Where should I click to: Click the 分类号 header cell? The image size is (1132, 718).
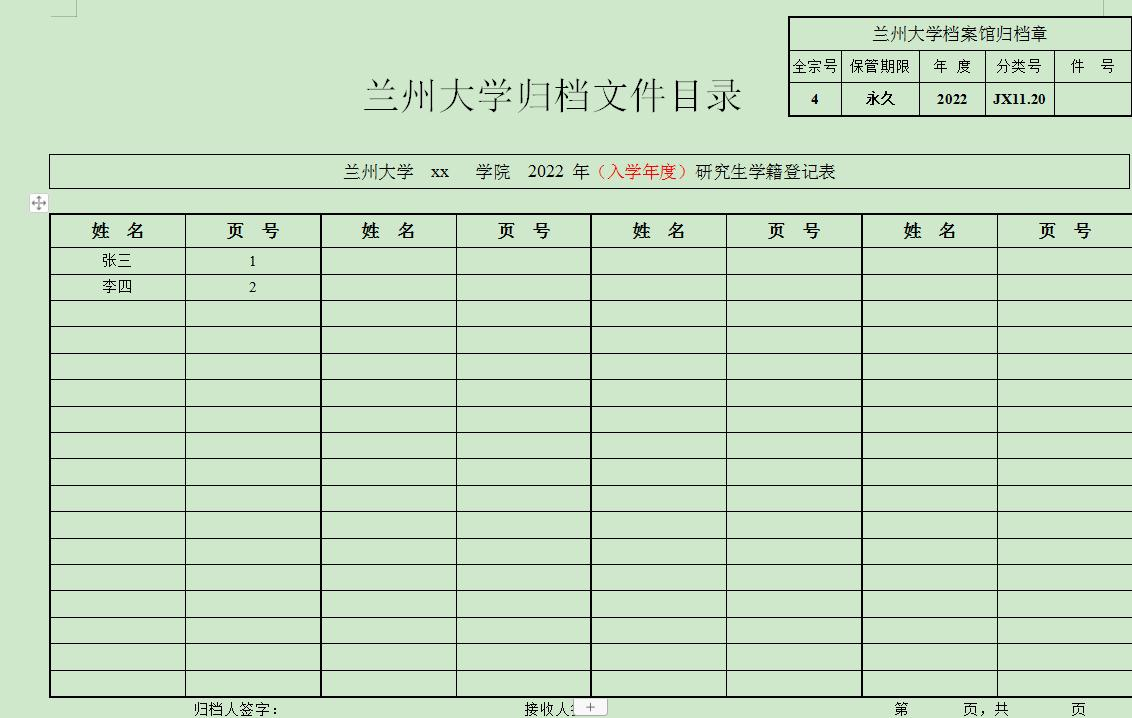point(1019,66)
